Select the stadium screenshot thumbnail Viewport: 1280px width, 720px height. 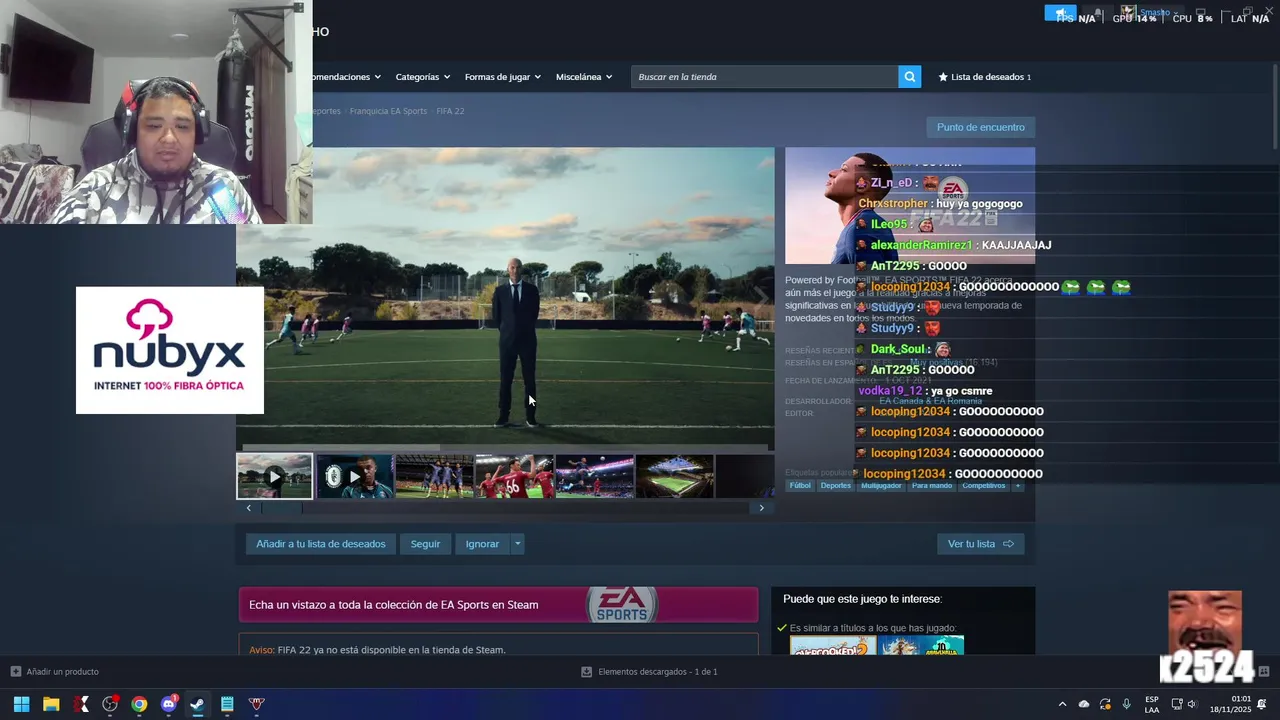coord(674,476)
